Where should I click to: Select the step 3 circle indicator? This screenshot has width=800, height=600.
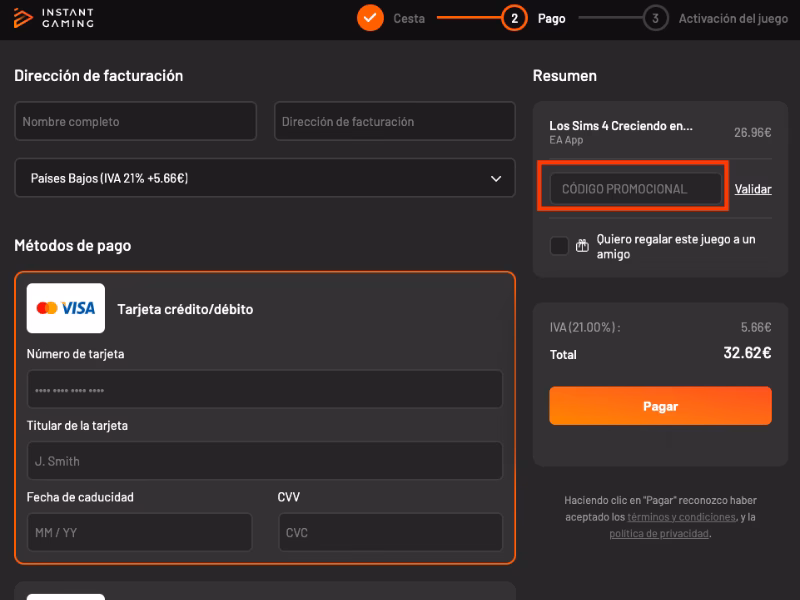tap(655, 18)
